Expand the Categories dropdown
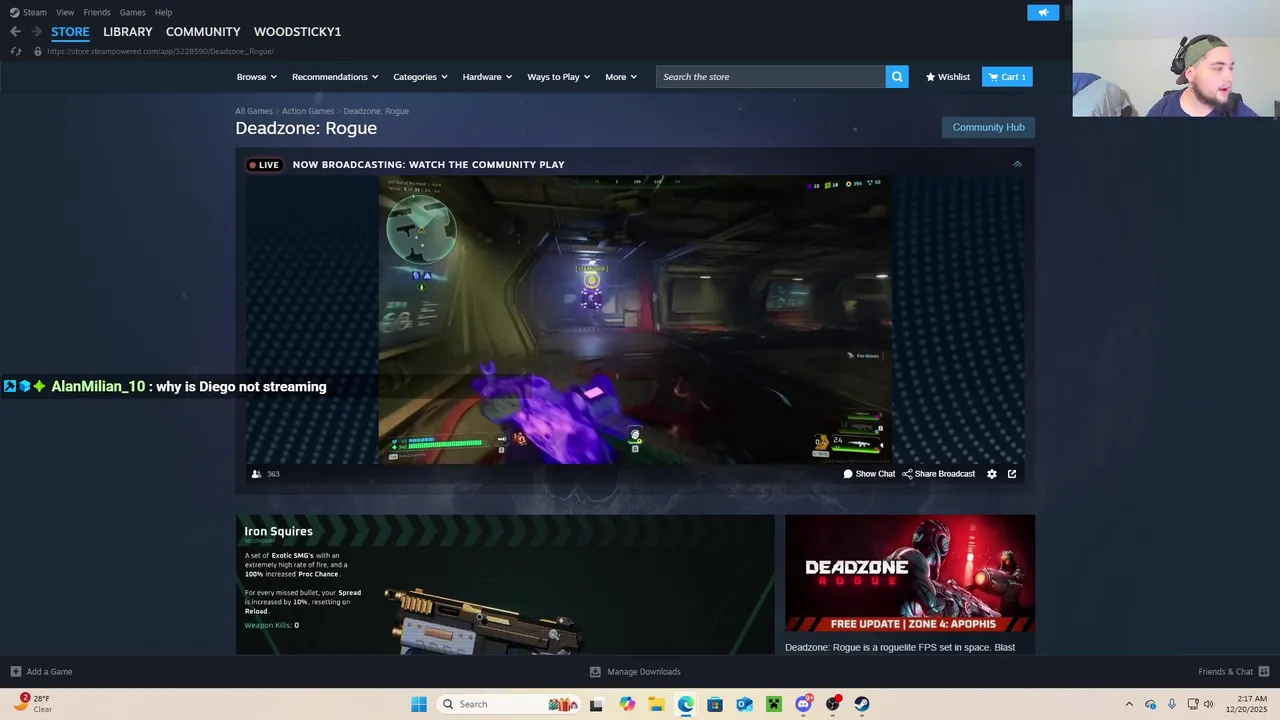The height and width of the screenshot is (720, 1280). [420, 77]
